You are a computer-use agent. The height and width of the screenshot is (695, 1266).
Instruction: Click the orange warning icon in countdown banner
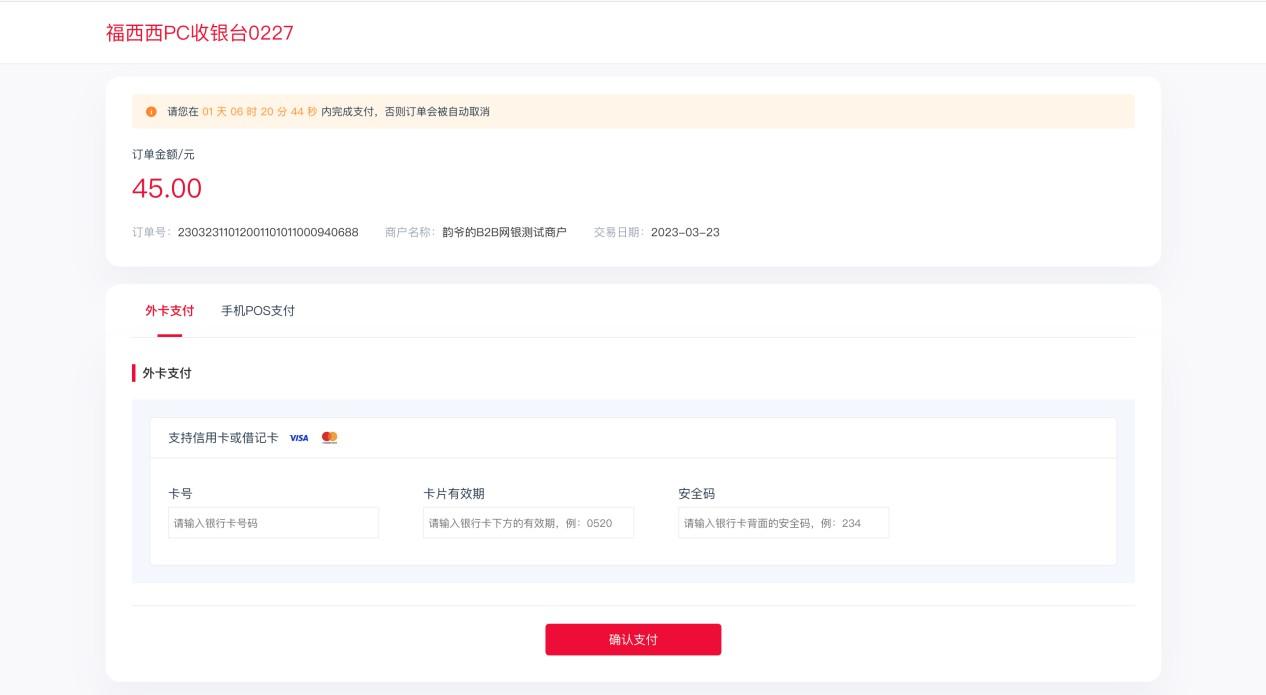coord(151,112)
